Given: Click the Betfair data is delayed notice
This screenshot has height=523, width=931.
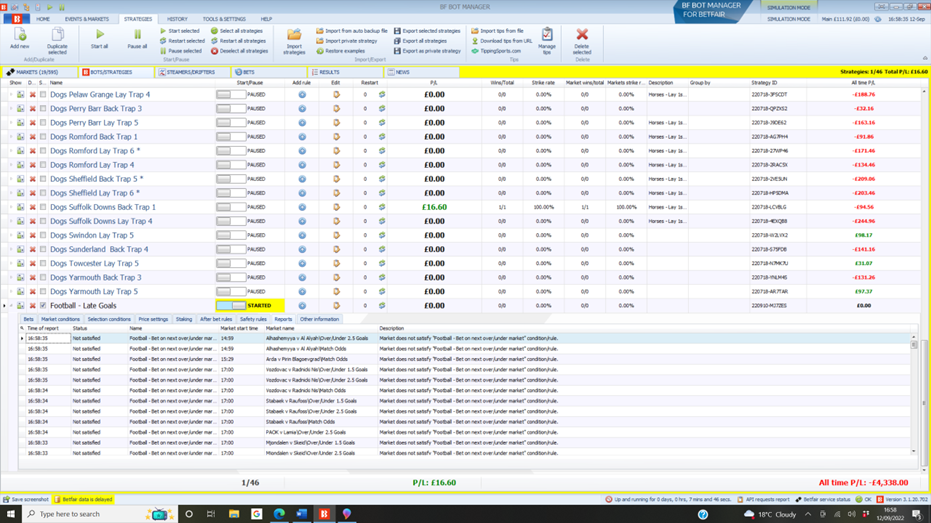Looking at the screenshot, I should tap(84, 499).
